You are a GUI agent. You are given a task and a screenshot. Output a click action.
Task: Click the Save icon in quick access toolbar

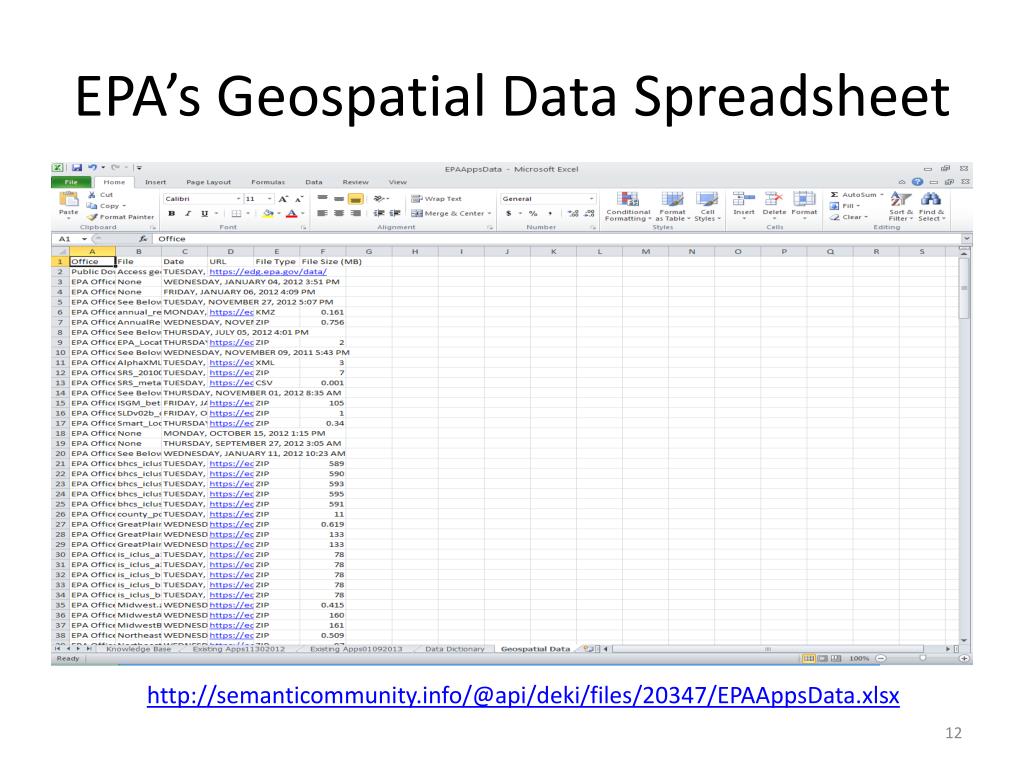click(76, 168)
